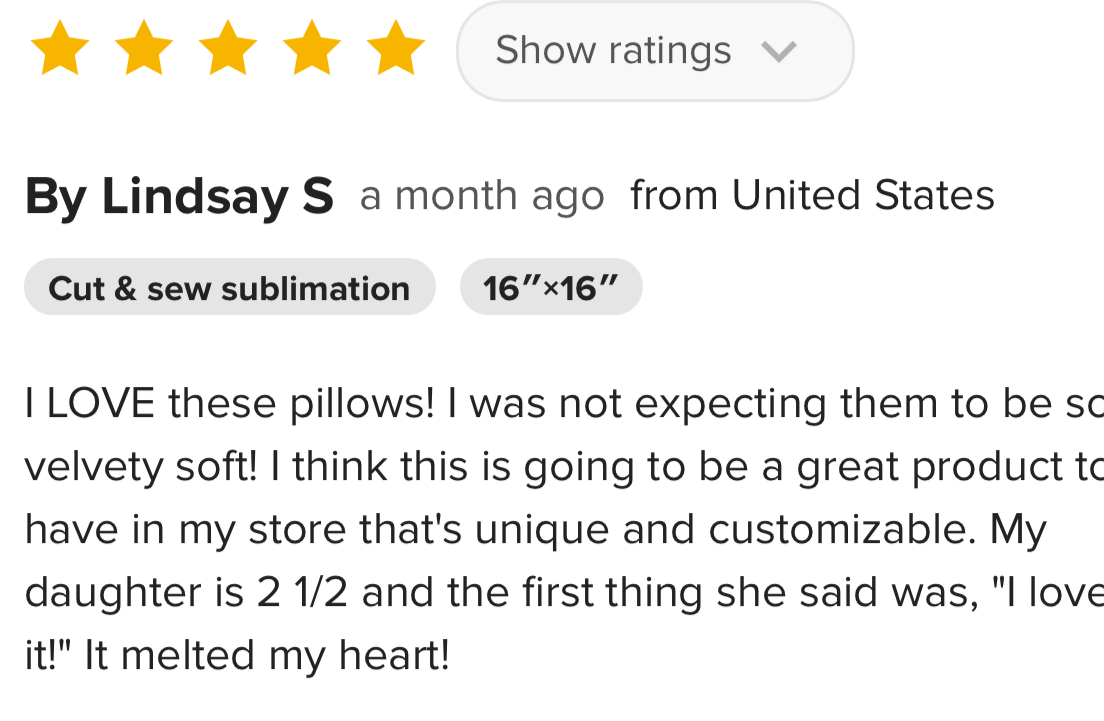Click the second gold rating star
This screenshot has height=721, width=1104.
tap(145, 49)
